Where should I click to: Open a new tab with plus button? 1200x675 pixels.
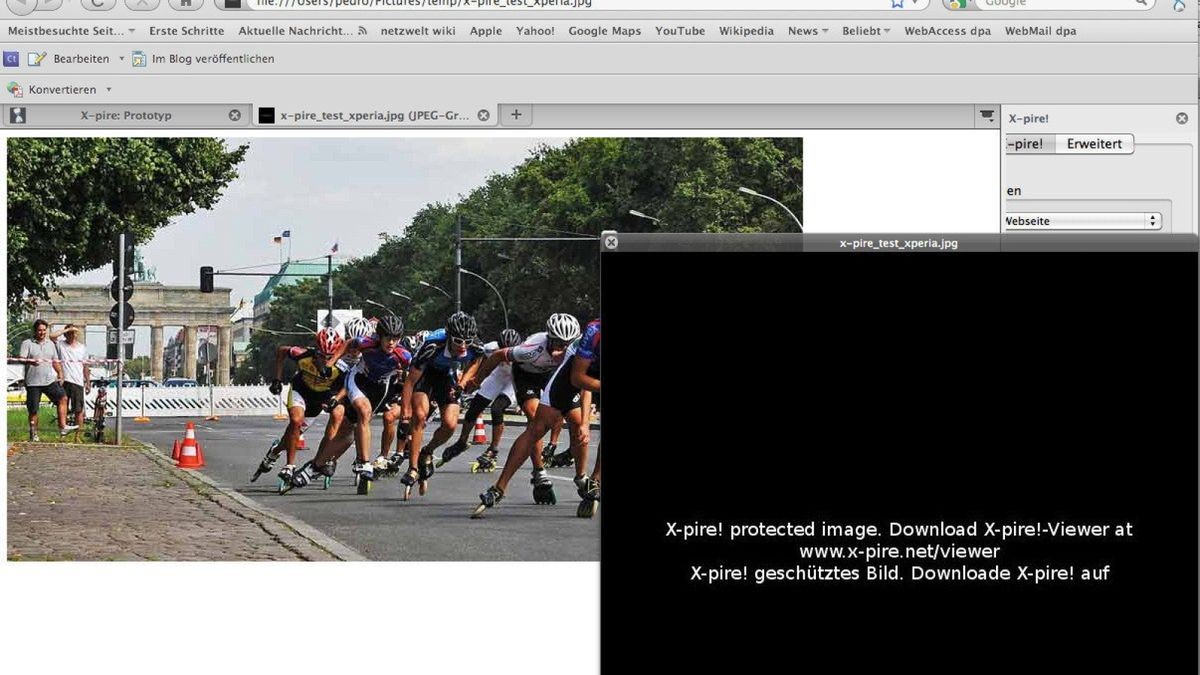point(516,115)
